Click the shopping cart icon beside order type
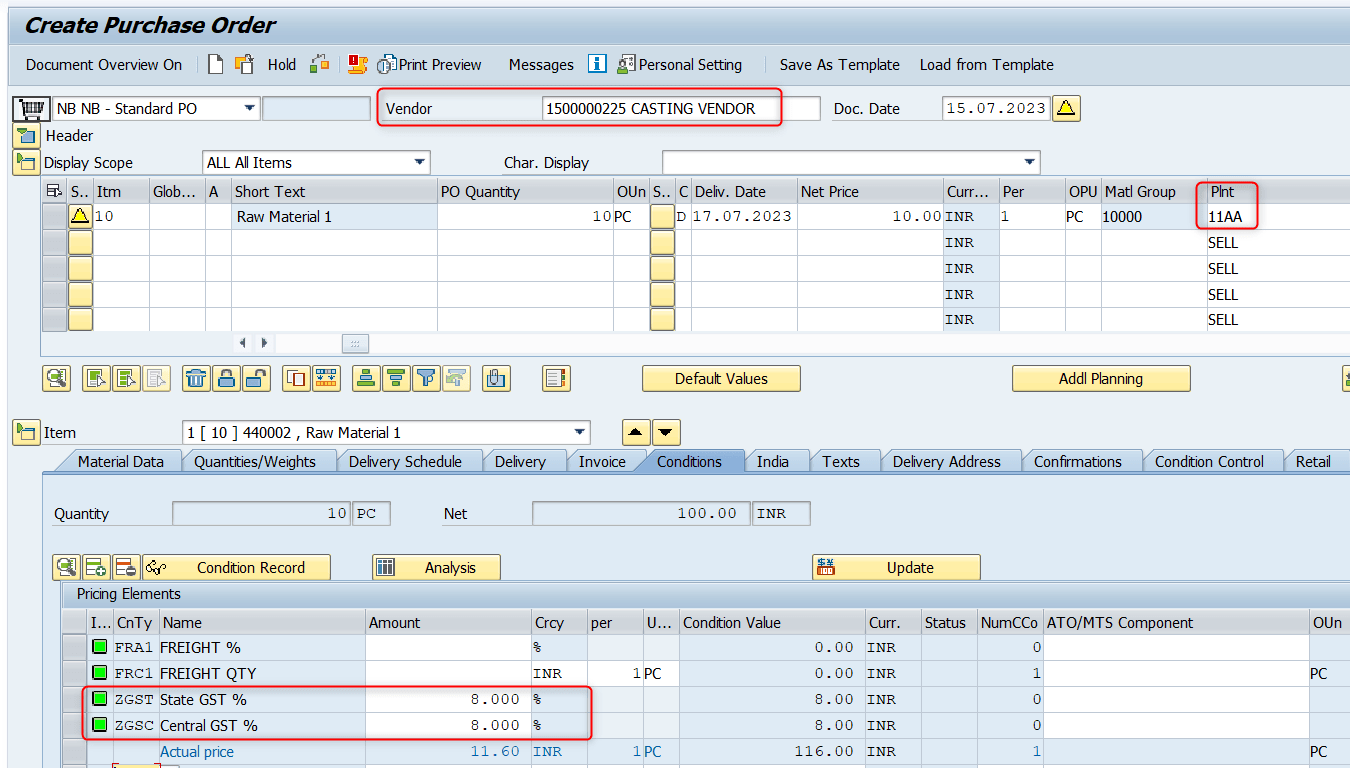The image size is (1350, 768). pos(32,108)
